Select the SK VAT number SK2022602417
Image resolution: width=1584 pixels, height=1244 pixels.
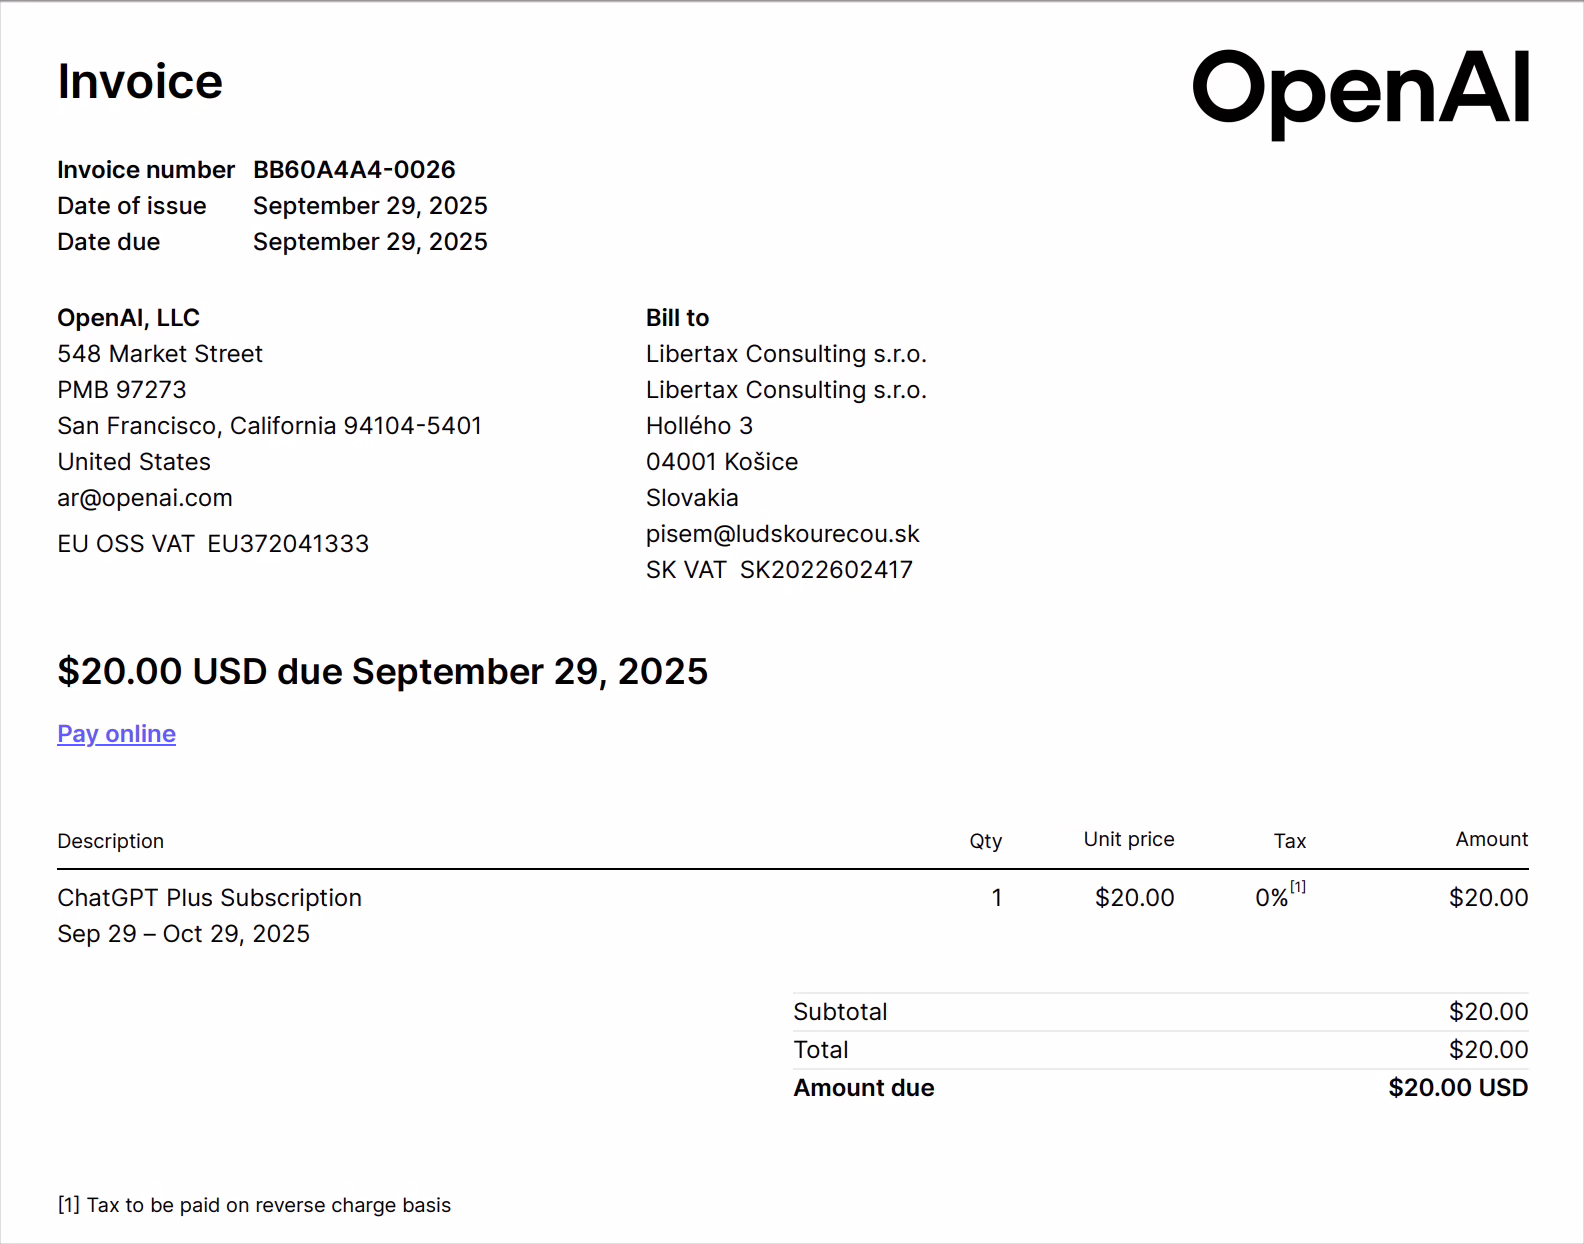pos(826,570)
